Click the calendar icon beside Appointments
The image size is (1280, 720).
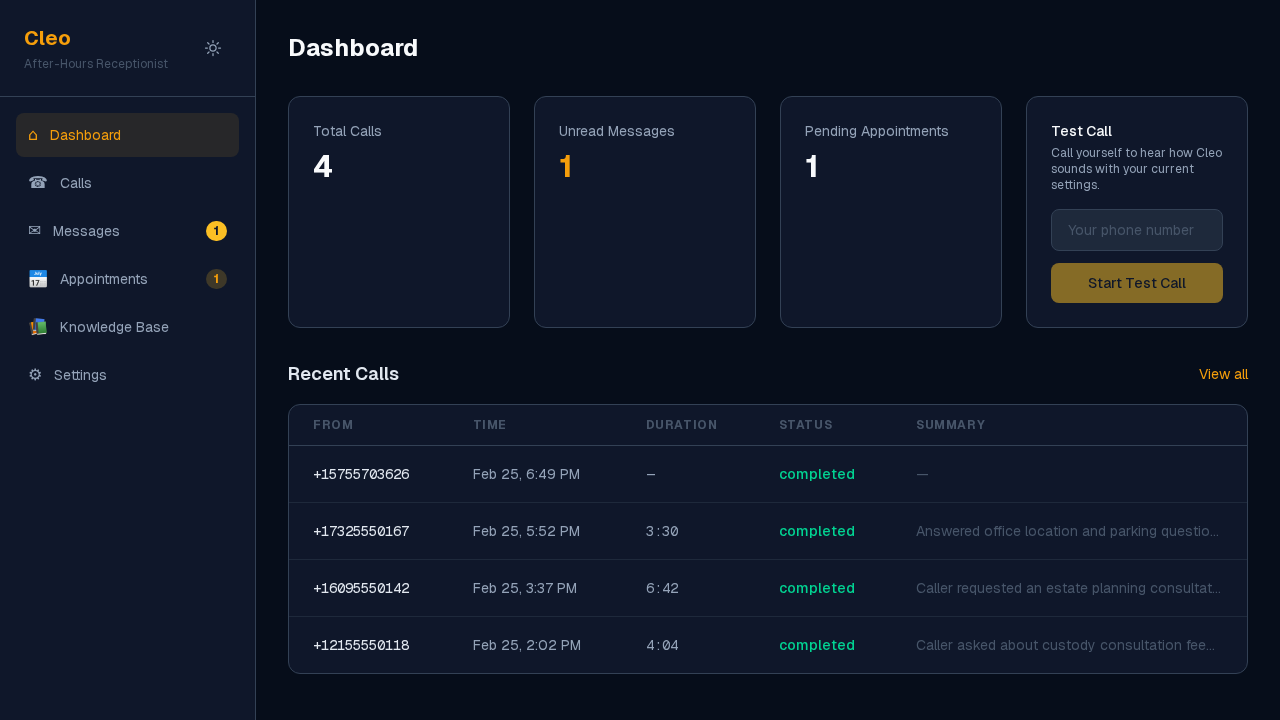[37, 278]
